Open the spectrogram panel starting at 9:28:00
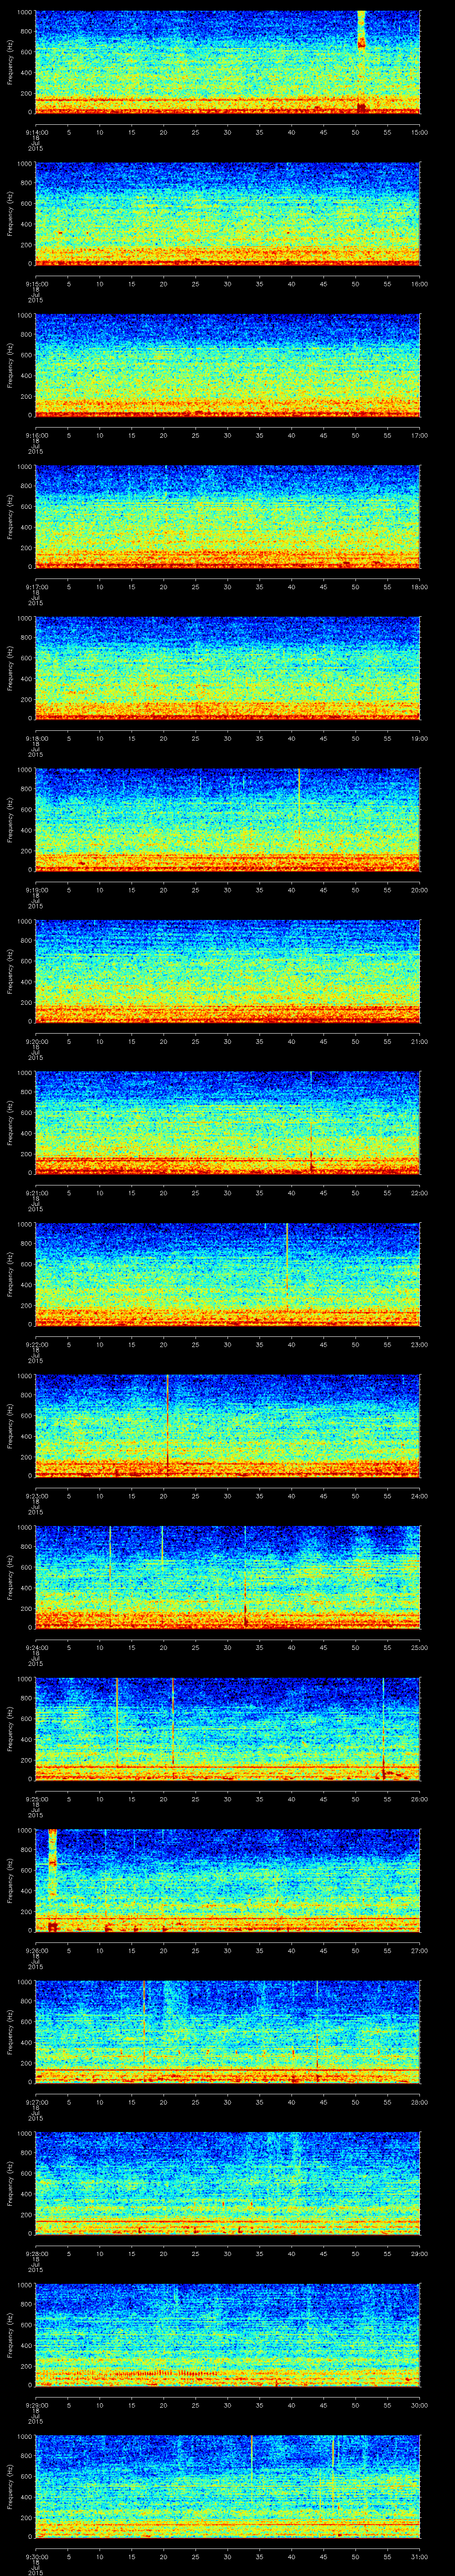Viewport: 455px width, 2576px height. click(x=228, y=2183)
